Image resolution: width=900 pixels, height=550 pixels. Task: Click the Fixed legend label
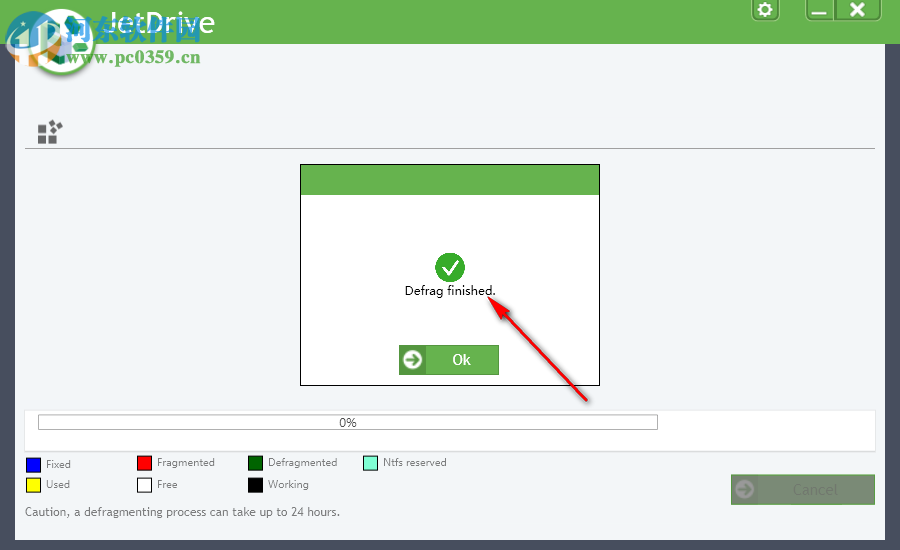point(59,464)
